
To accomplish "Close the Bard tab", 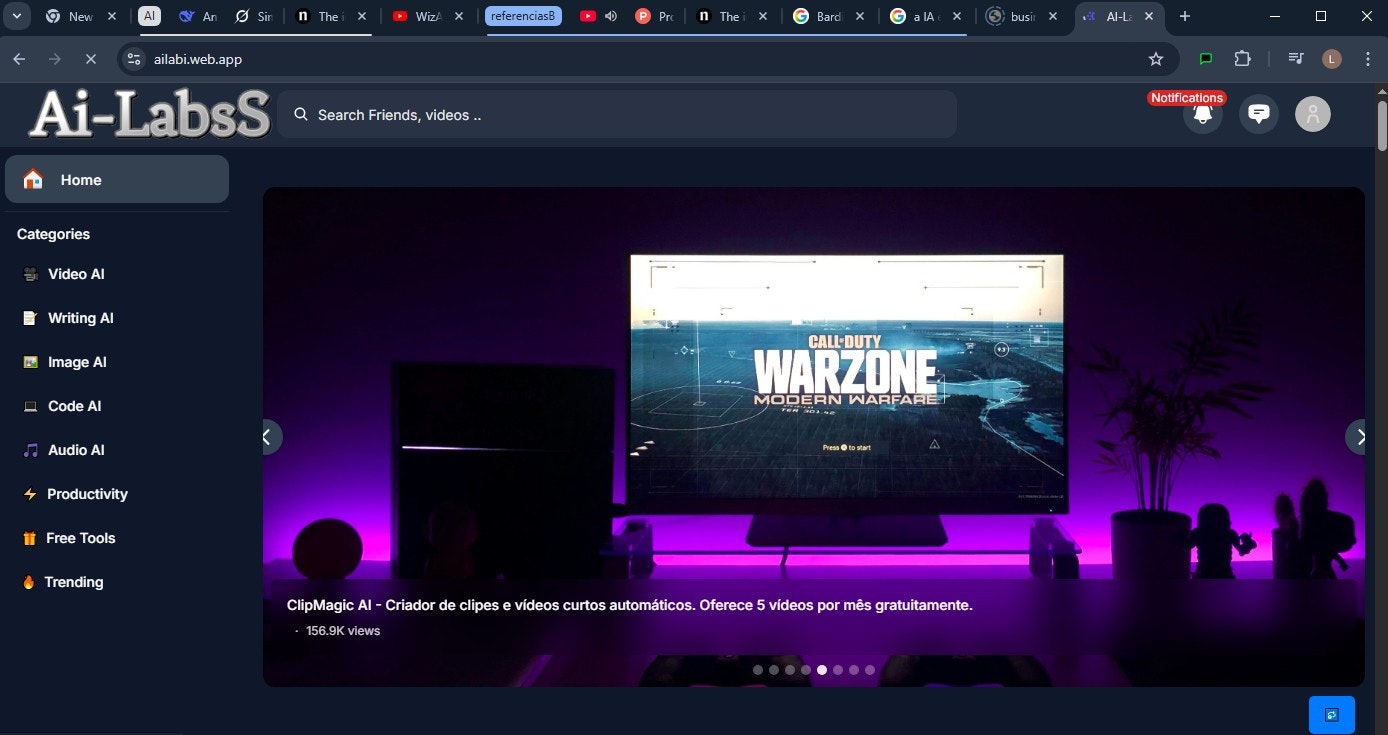I will (858, 16).
